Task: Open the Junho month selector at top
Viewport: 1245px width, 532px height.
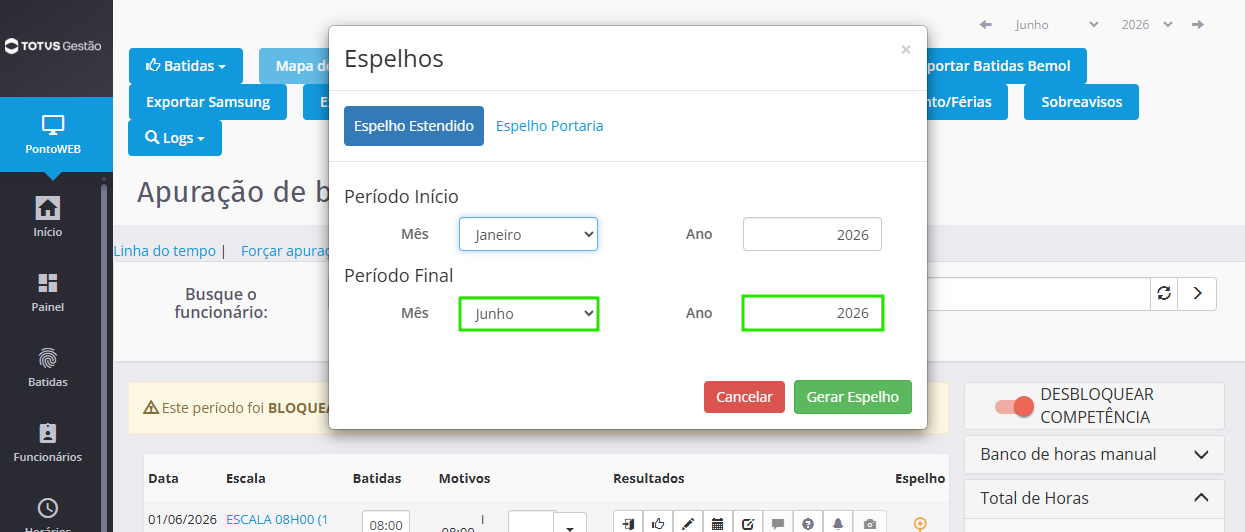Action: (1056, 24)
